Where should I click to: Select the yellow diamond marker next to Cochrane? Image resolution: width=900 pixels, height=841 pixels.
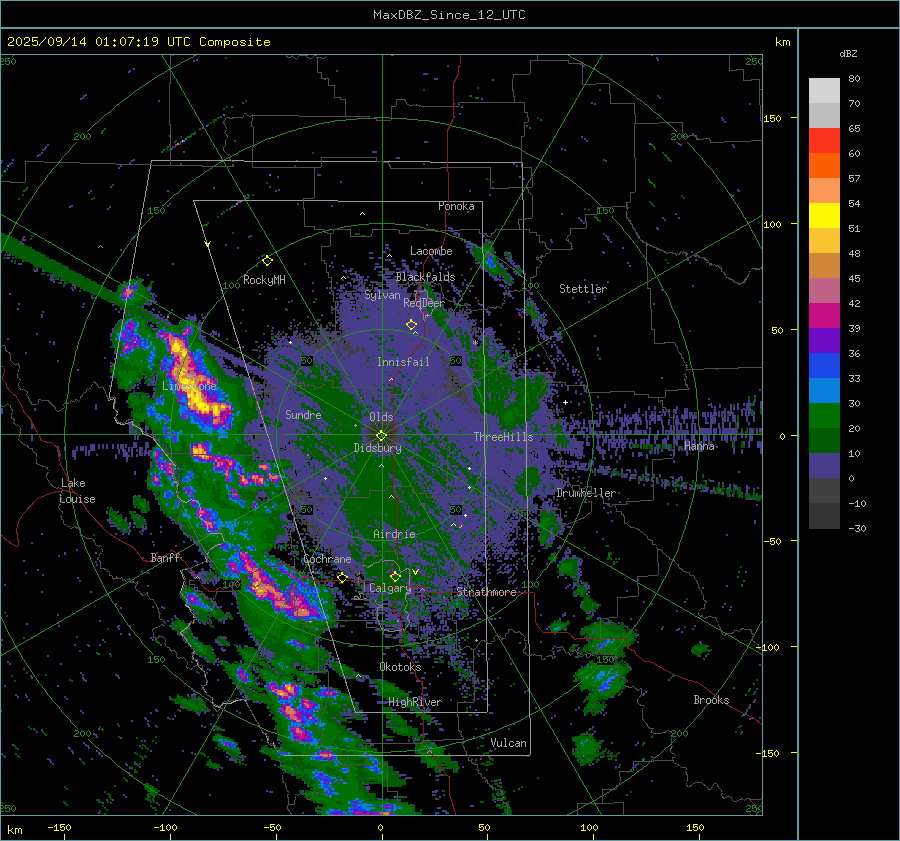tap(342, 578)
